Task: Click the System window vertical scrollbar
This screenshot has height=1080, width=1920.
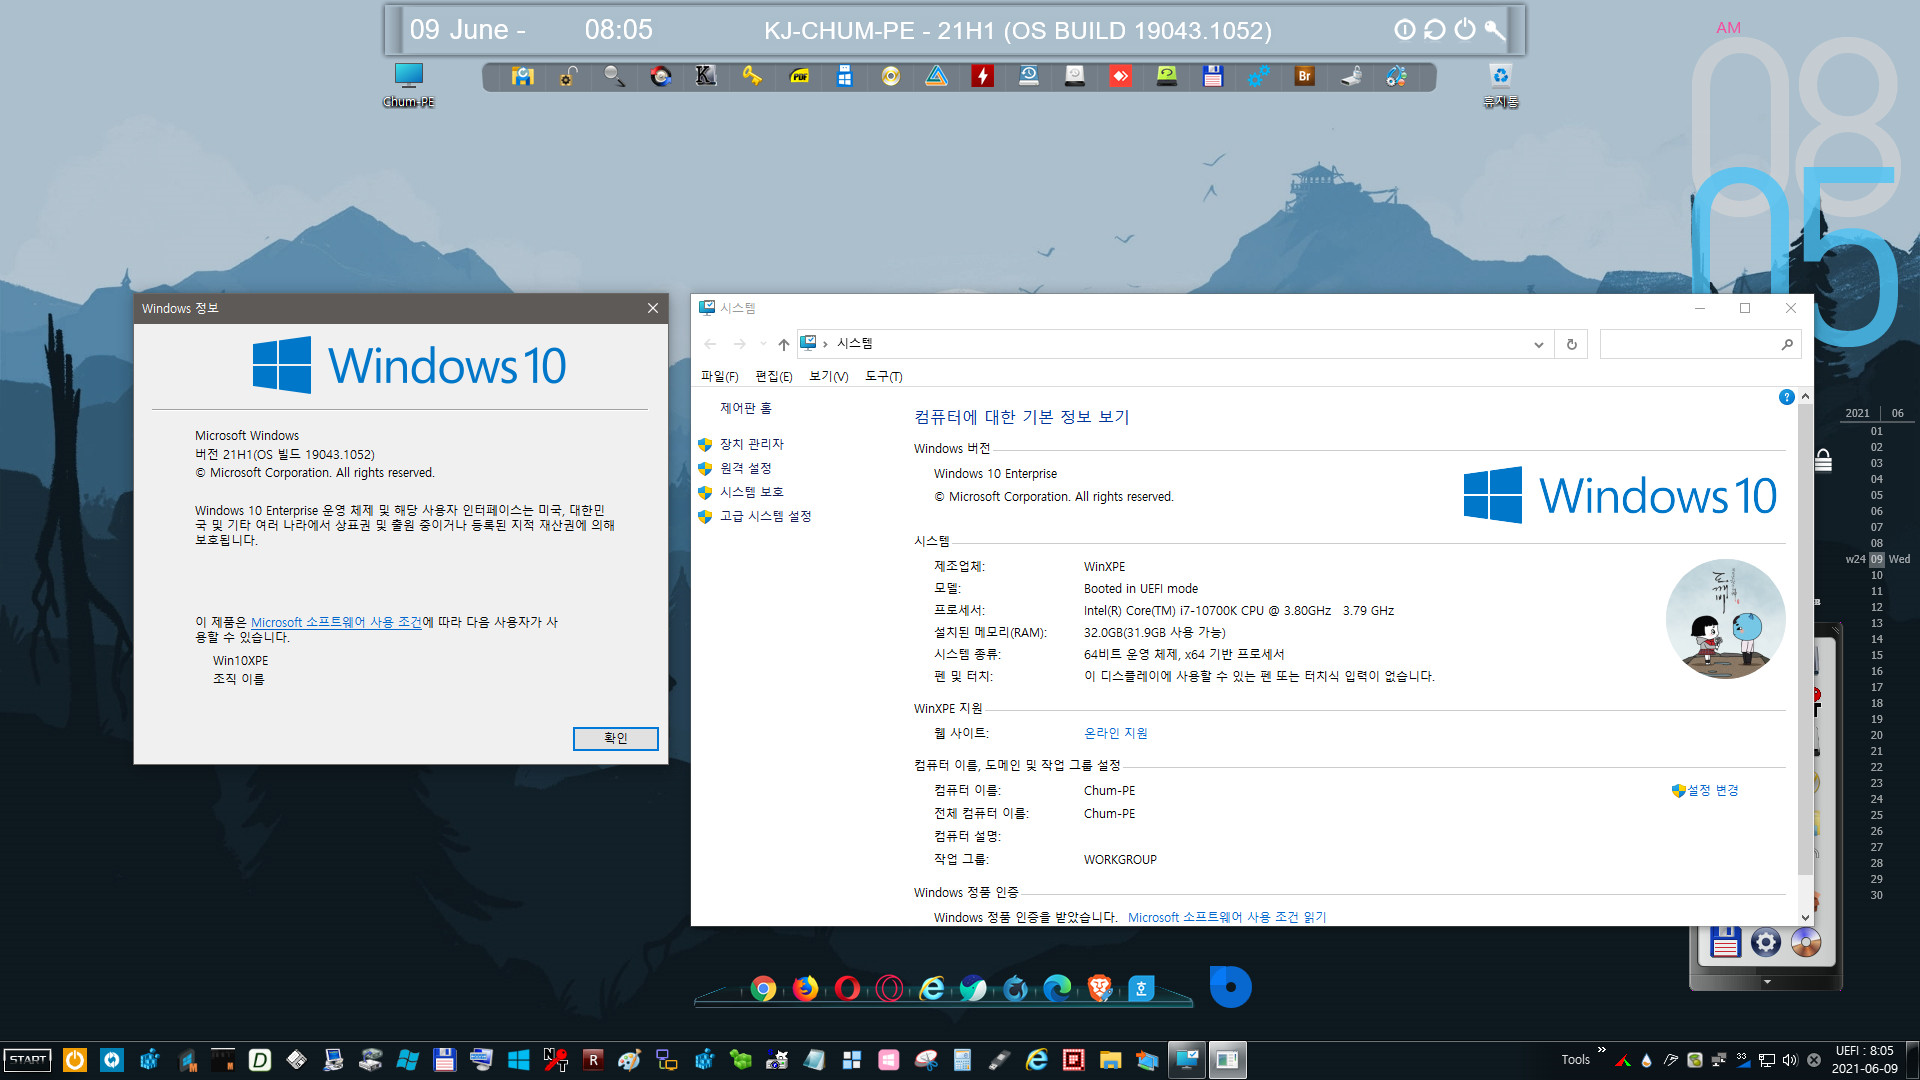Action: [1805, 640]
